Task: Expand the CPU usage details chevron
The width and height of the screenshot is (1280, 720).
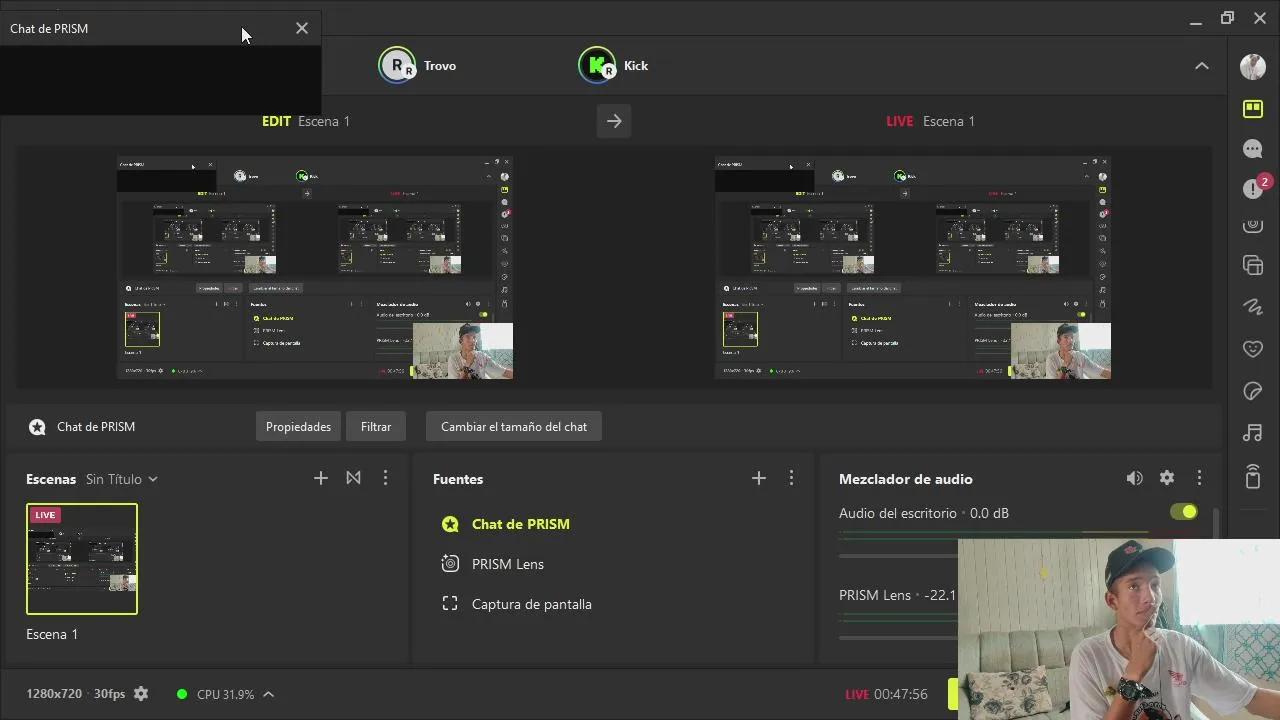Action: click(x=268, y=694)
